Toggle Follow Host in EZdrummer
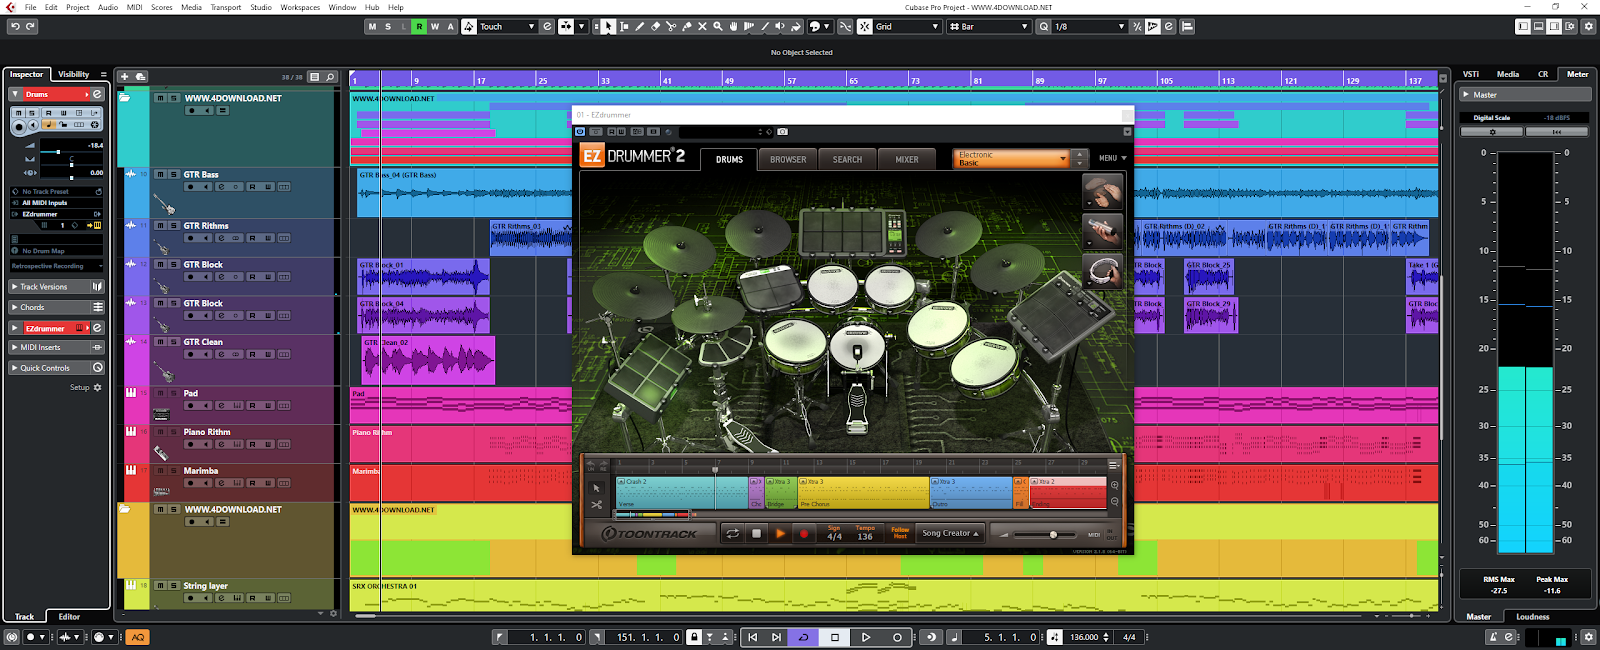This screenshot has width=1600, height=650. coord(900,533)
